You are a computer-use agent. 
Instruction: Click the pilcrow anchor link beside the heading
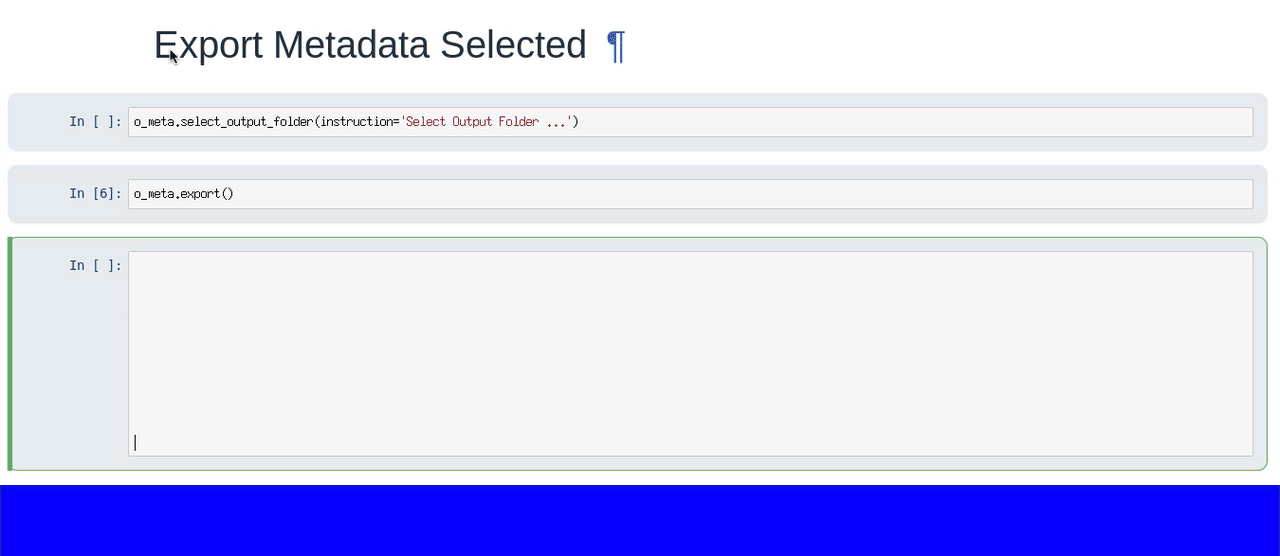coord(616,46)
